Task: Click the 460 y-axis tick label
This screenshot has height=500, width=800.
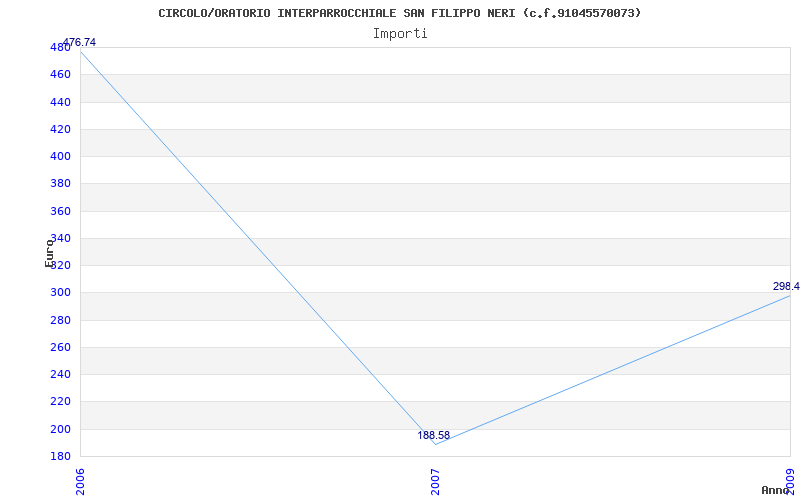Action: pos(60,74)
